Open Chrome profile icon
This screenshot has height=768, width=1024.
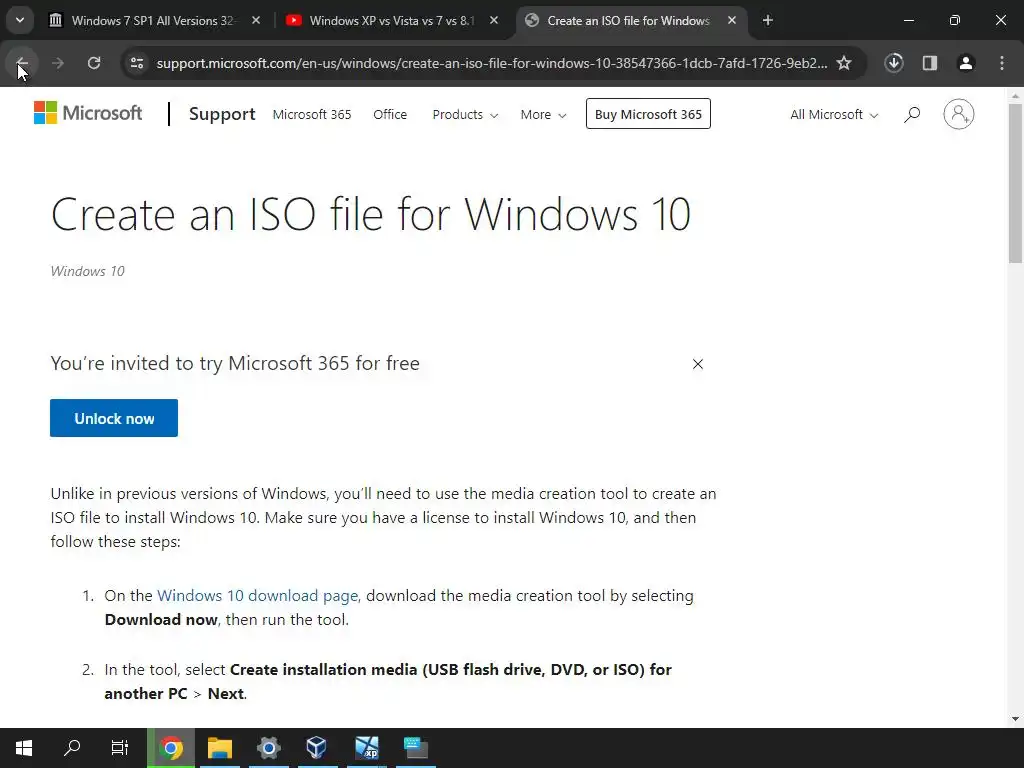(966, 63)
